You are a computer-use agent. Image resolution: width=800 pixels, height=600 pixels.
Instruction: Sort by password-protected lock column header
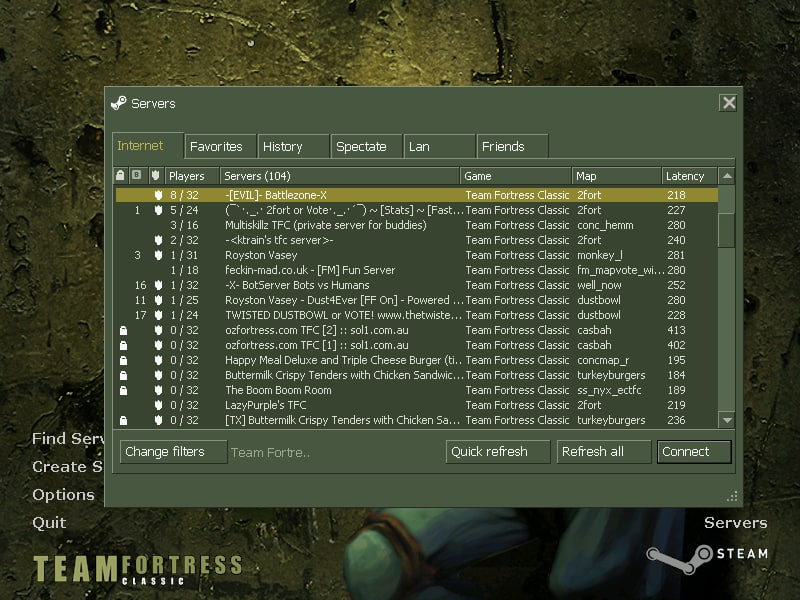click(120, 176)
